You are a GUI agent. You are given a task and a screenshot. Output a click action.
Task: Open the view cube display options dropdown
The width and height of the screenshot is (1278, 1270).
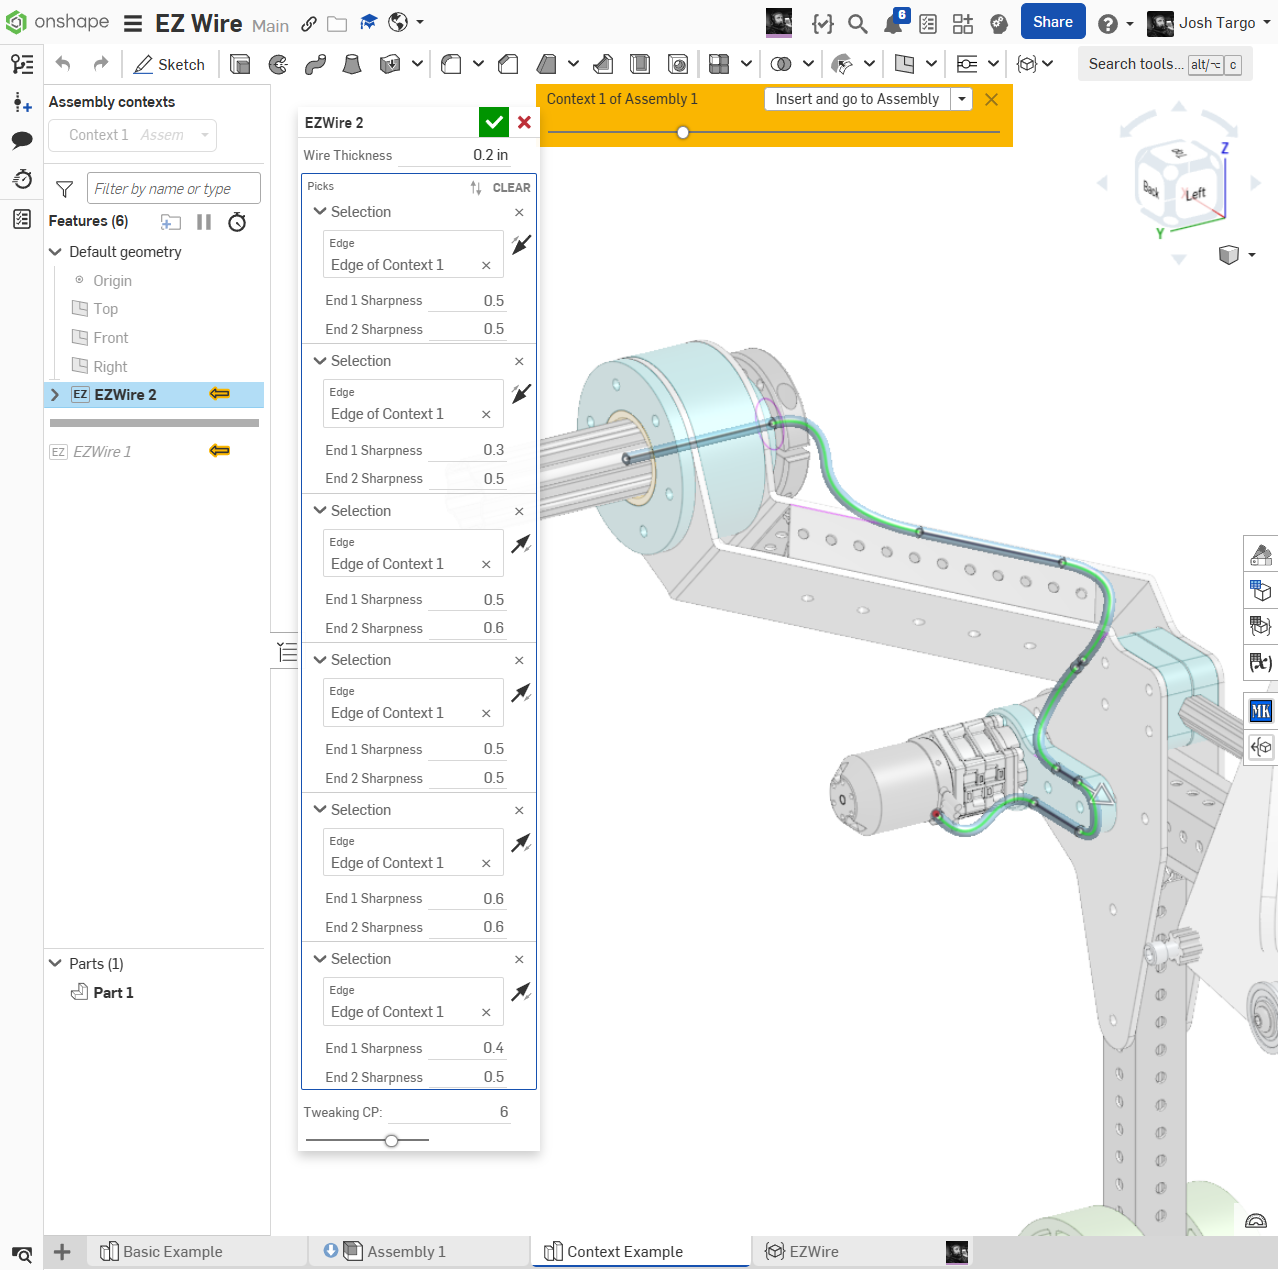(1238, 255)
